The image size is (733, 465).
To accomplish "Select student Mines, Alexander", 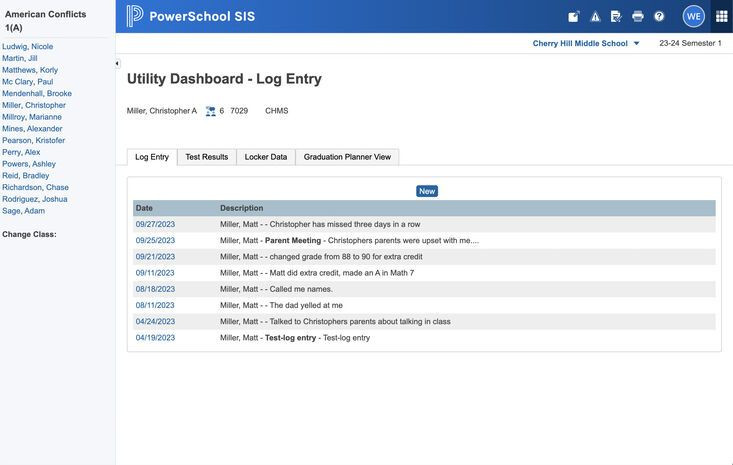I will pyautogui.click(x=32, y=129).
